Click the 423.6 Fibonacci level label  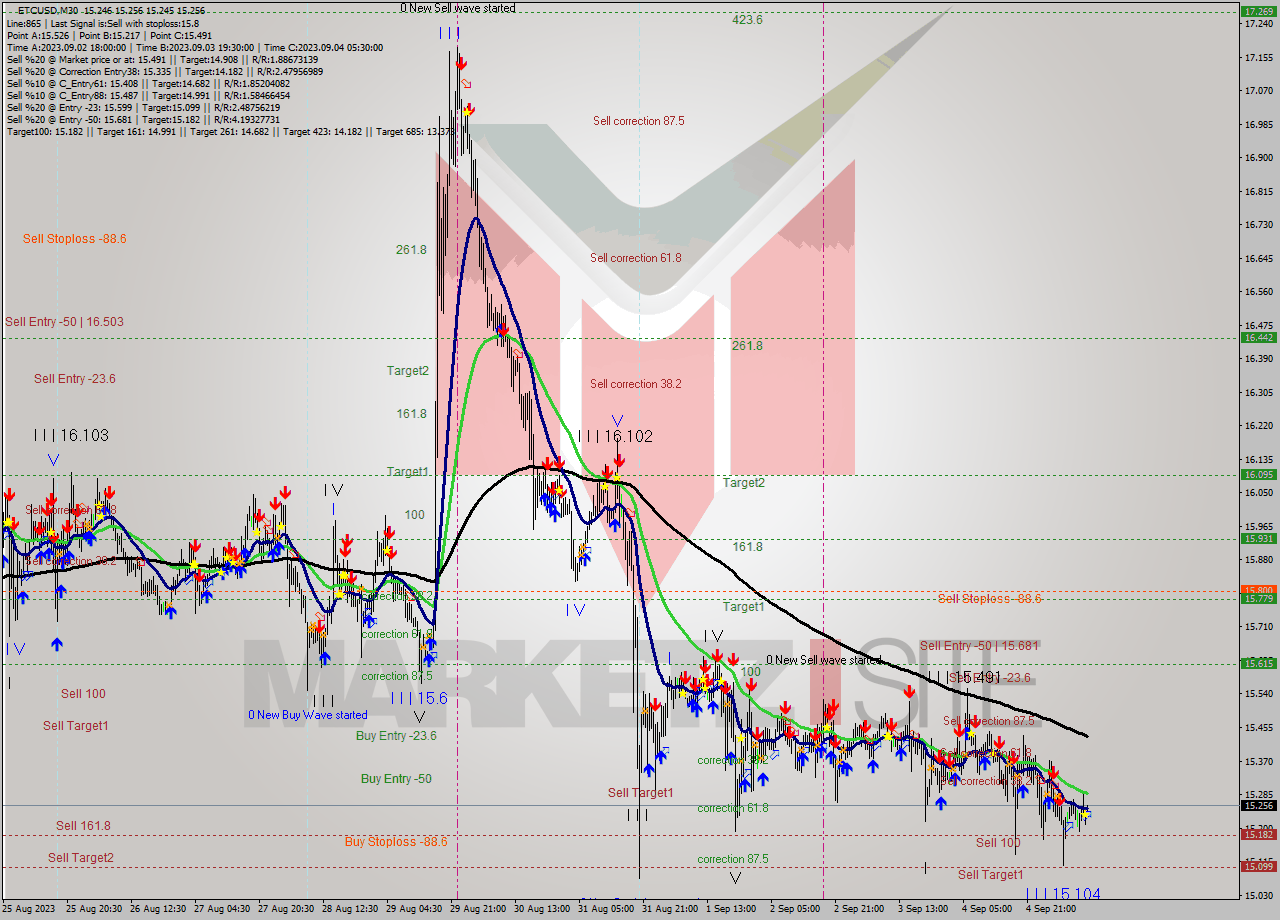pos(747,19)
